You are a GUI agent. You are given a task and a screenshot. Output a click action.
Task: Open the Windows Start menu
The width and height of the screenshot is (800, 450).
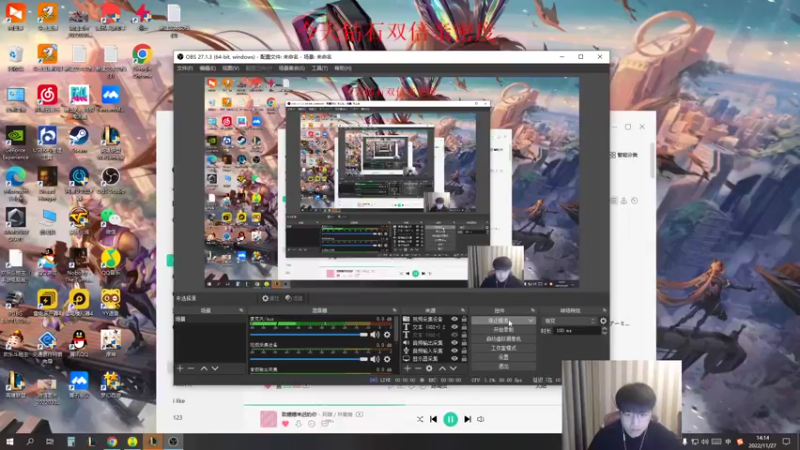pos(10,442)
